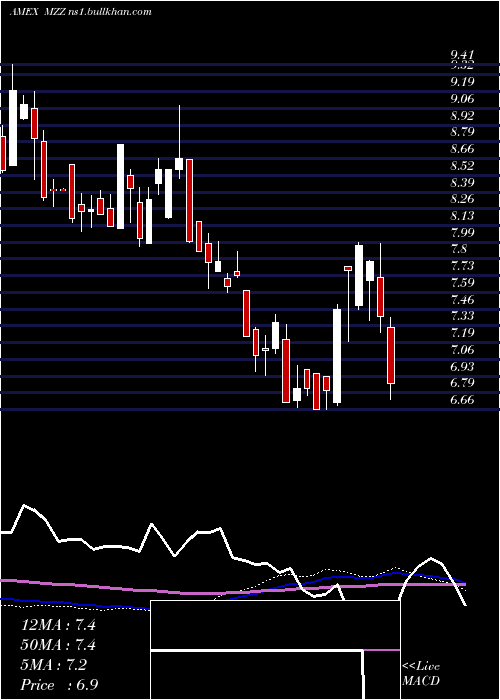Select the 8.52 price axis label
500x700 pixels.
462,166
